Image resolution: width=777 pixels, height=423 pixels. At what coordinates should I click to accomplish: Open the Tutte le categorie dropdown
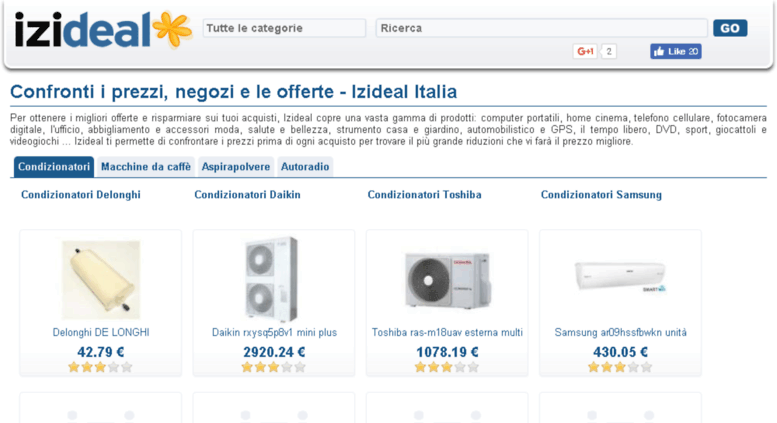[284, 28]
